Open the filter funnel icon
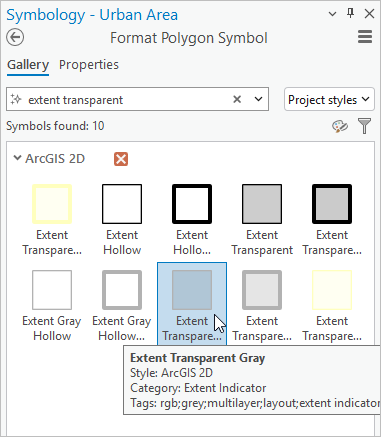This screenshot has width=381, height=437. [364, 126]
